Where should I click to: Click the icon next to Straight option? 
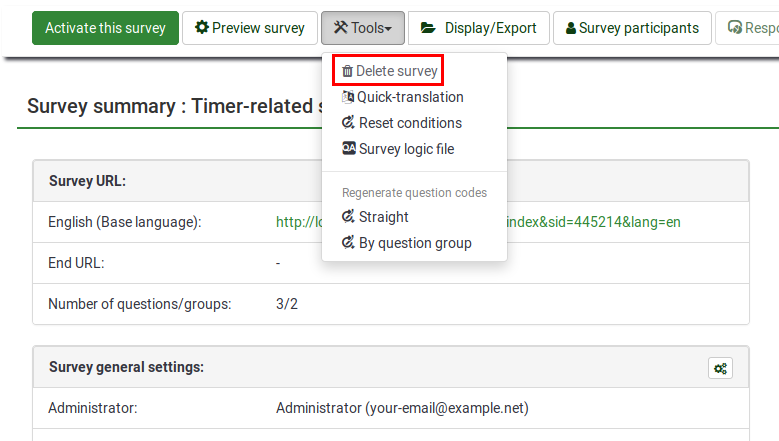348,217
